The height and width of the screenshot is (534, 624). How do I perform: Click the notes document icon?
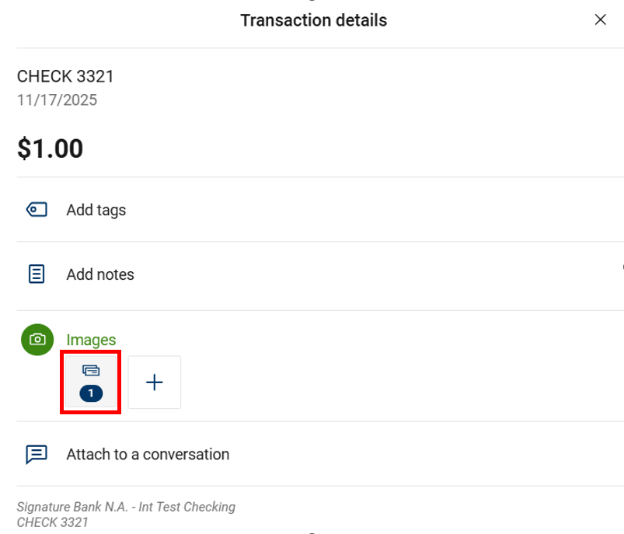point(37,274)
